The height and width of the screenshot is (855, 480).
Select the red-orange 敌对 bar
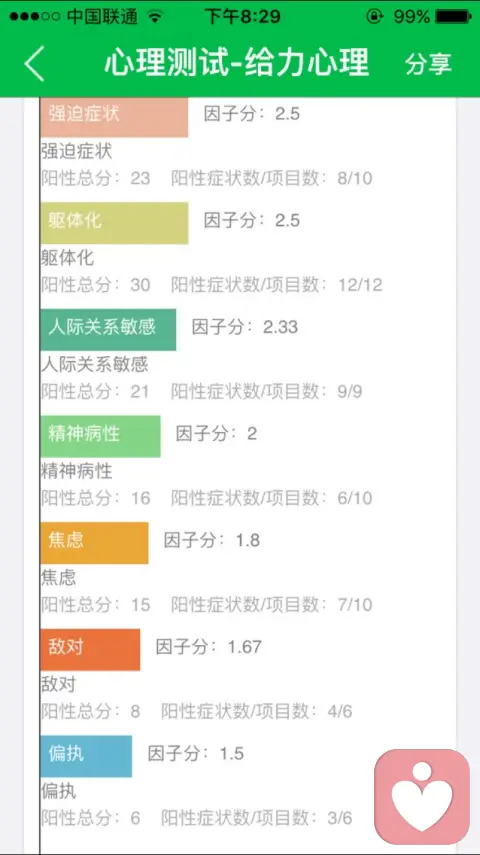pos(90,649)
